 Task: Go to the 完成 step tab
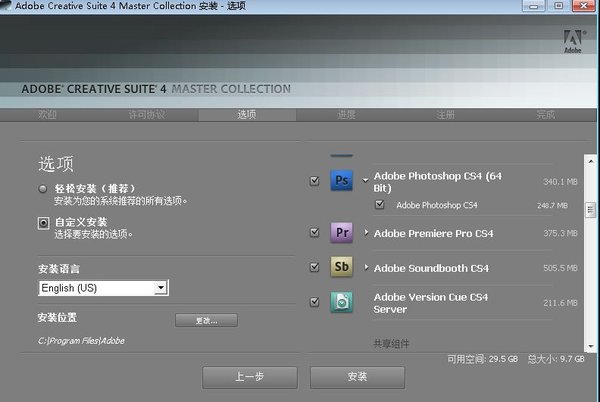tap(546, 114)
